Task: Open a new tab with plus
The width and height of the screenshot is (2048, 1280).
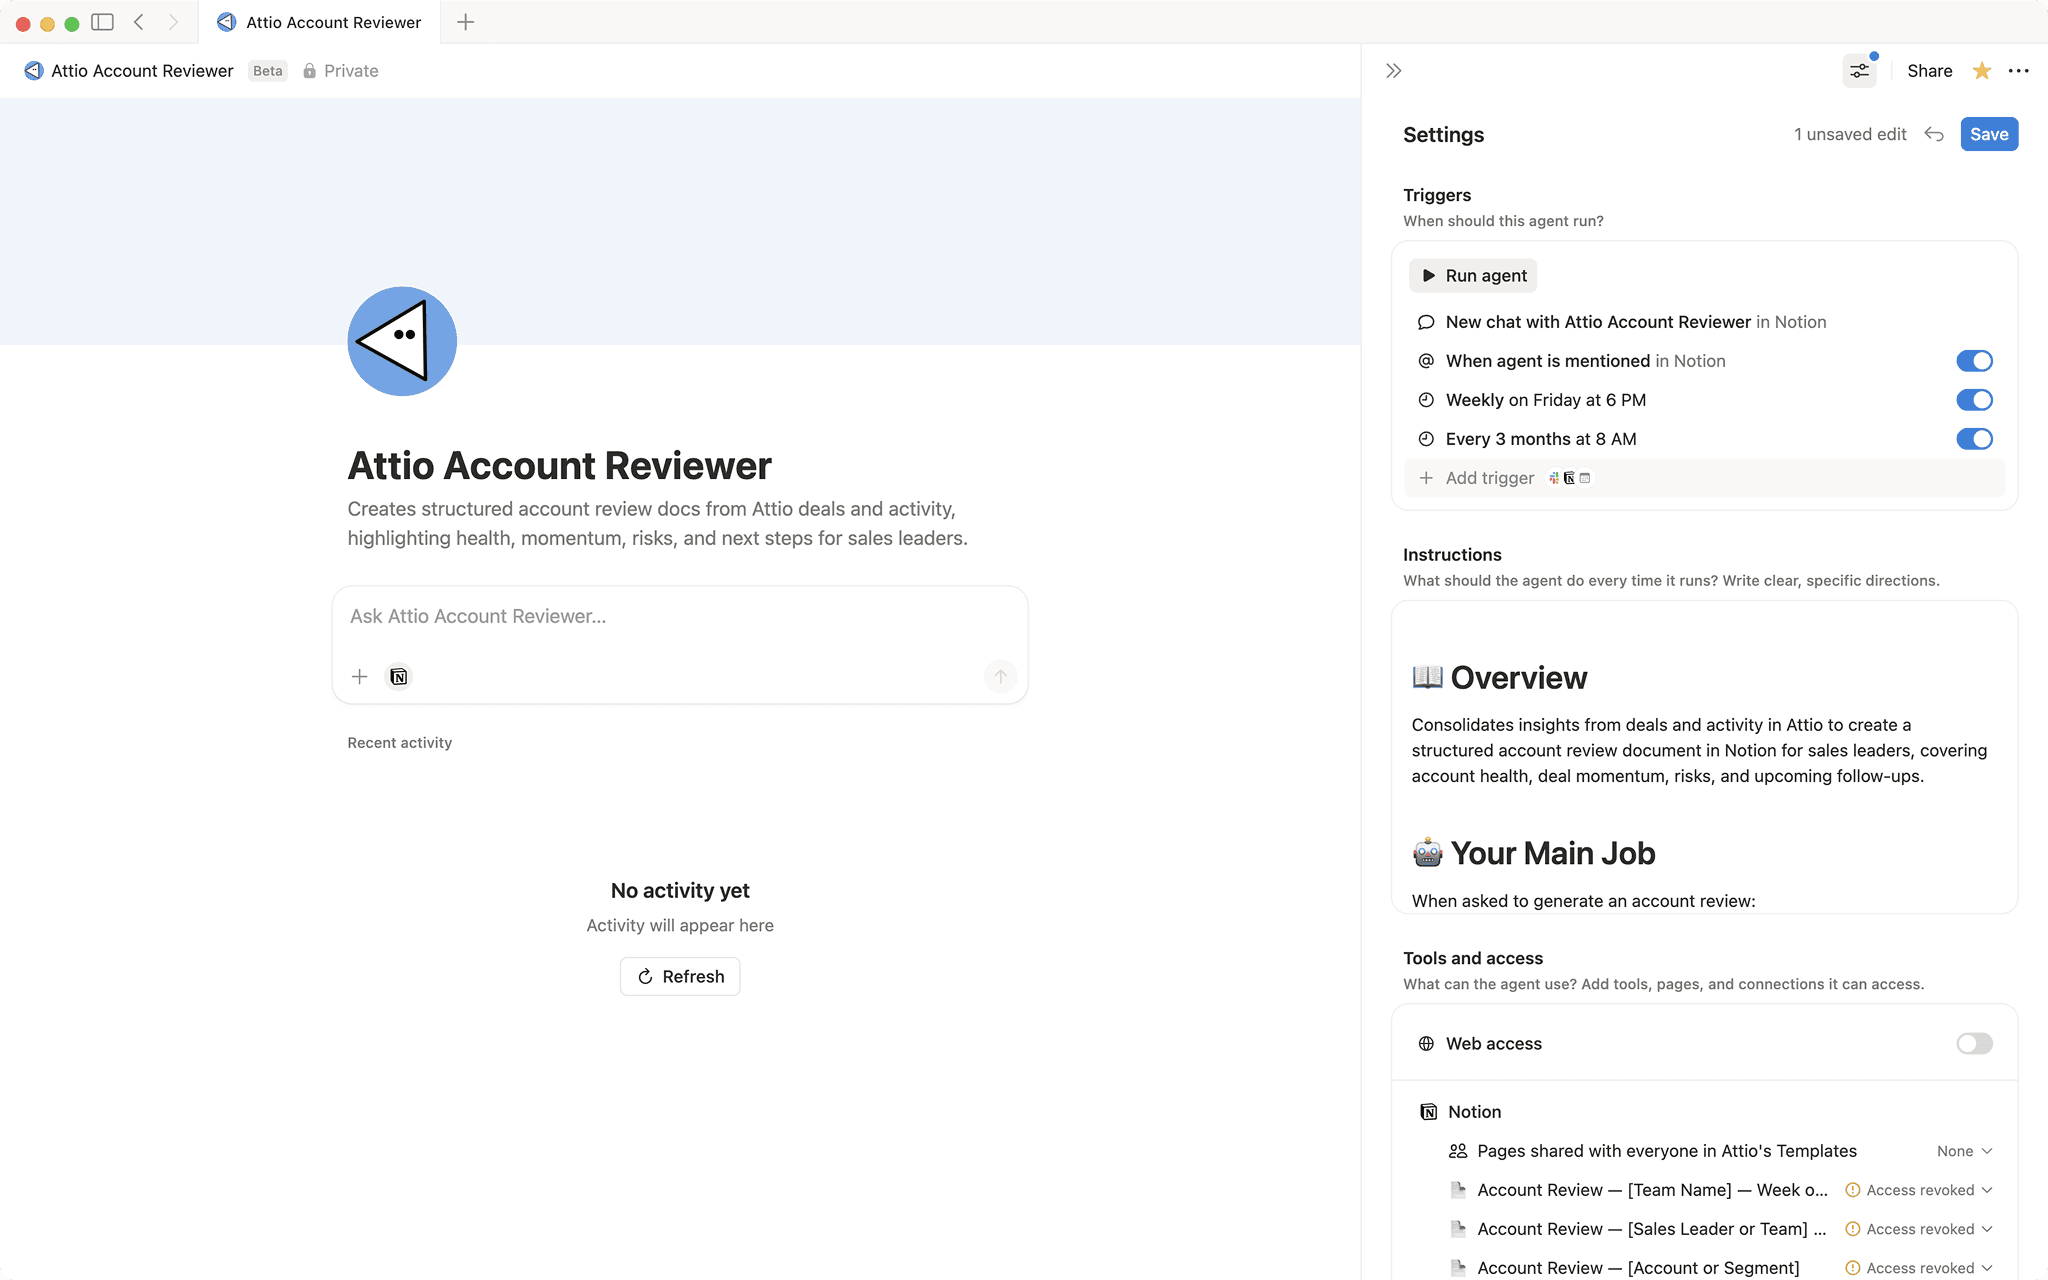Action: tap(466, 22)
